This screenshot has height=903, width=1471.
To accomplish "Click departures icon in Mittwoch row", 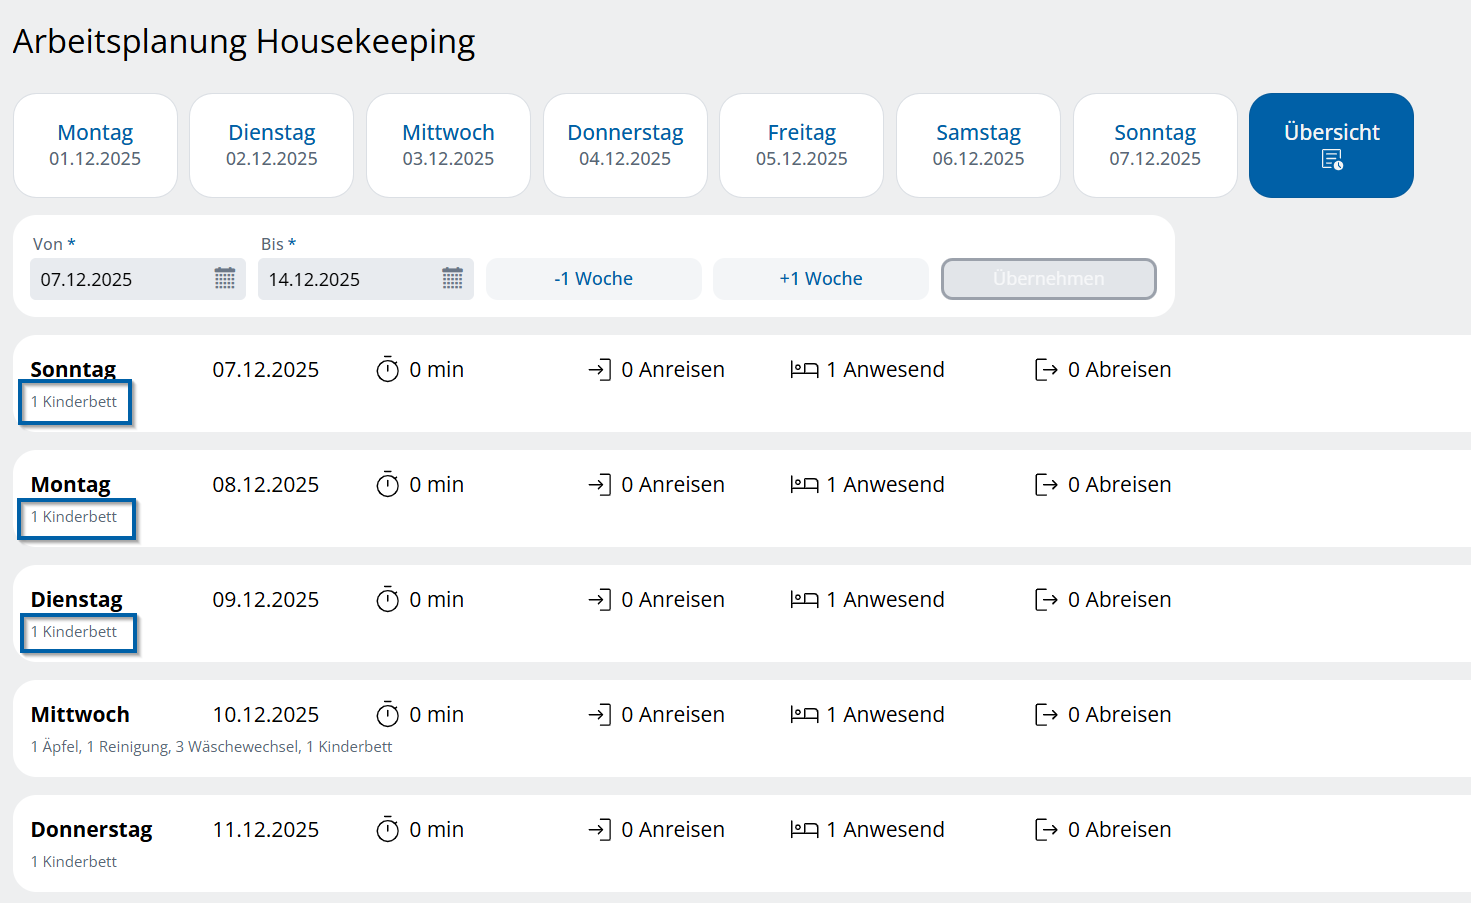I will [1046, 715].
